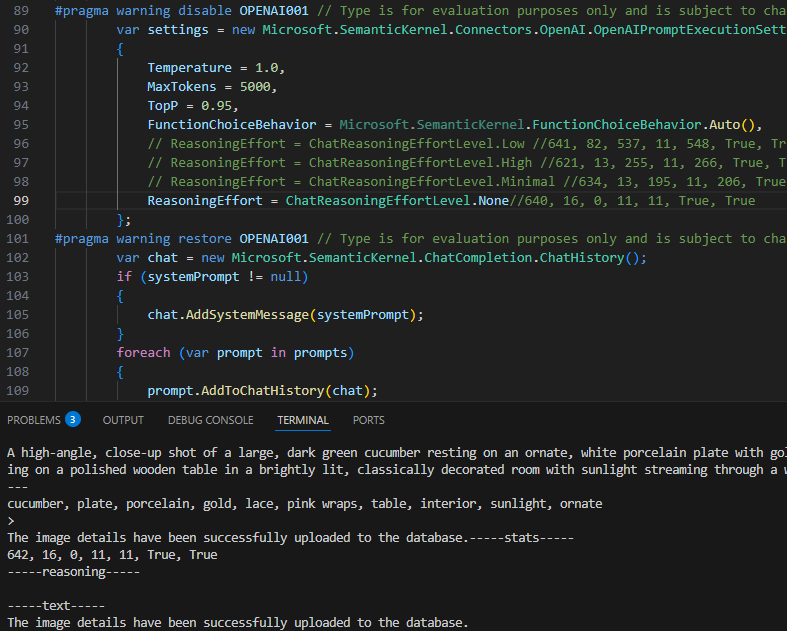Click the problems count badge showing 3

[x=73, y=419]
